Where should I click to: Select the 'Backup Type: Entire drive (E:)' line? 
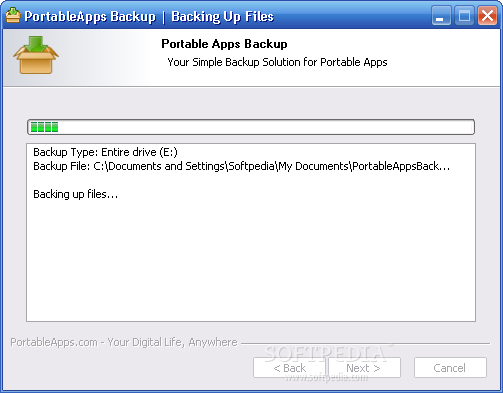click(x=105, y=152)
